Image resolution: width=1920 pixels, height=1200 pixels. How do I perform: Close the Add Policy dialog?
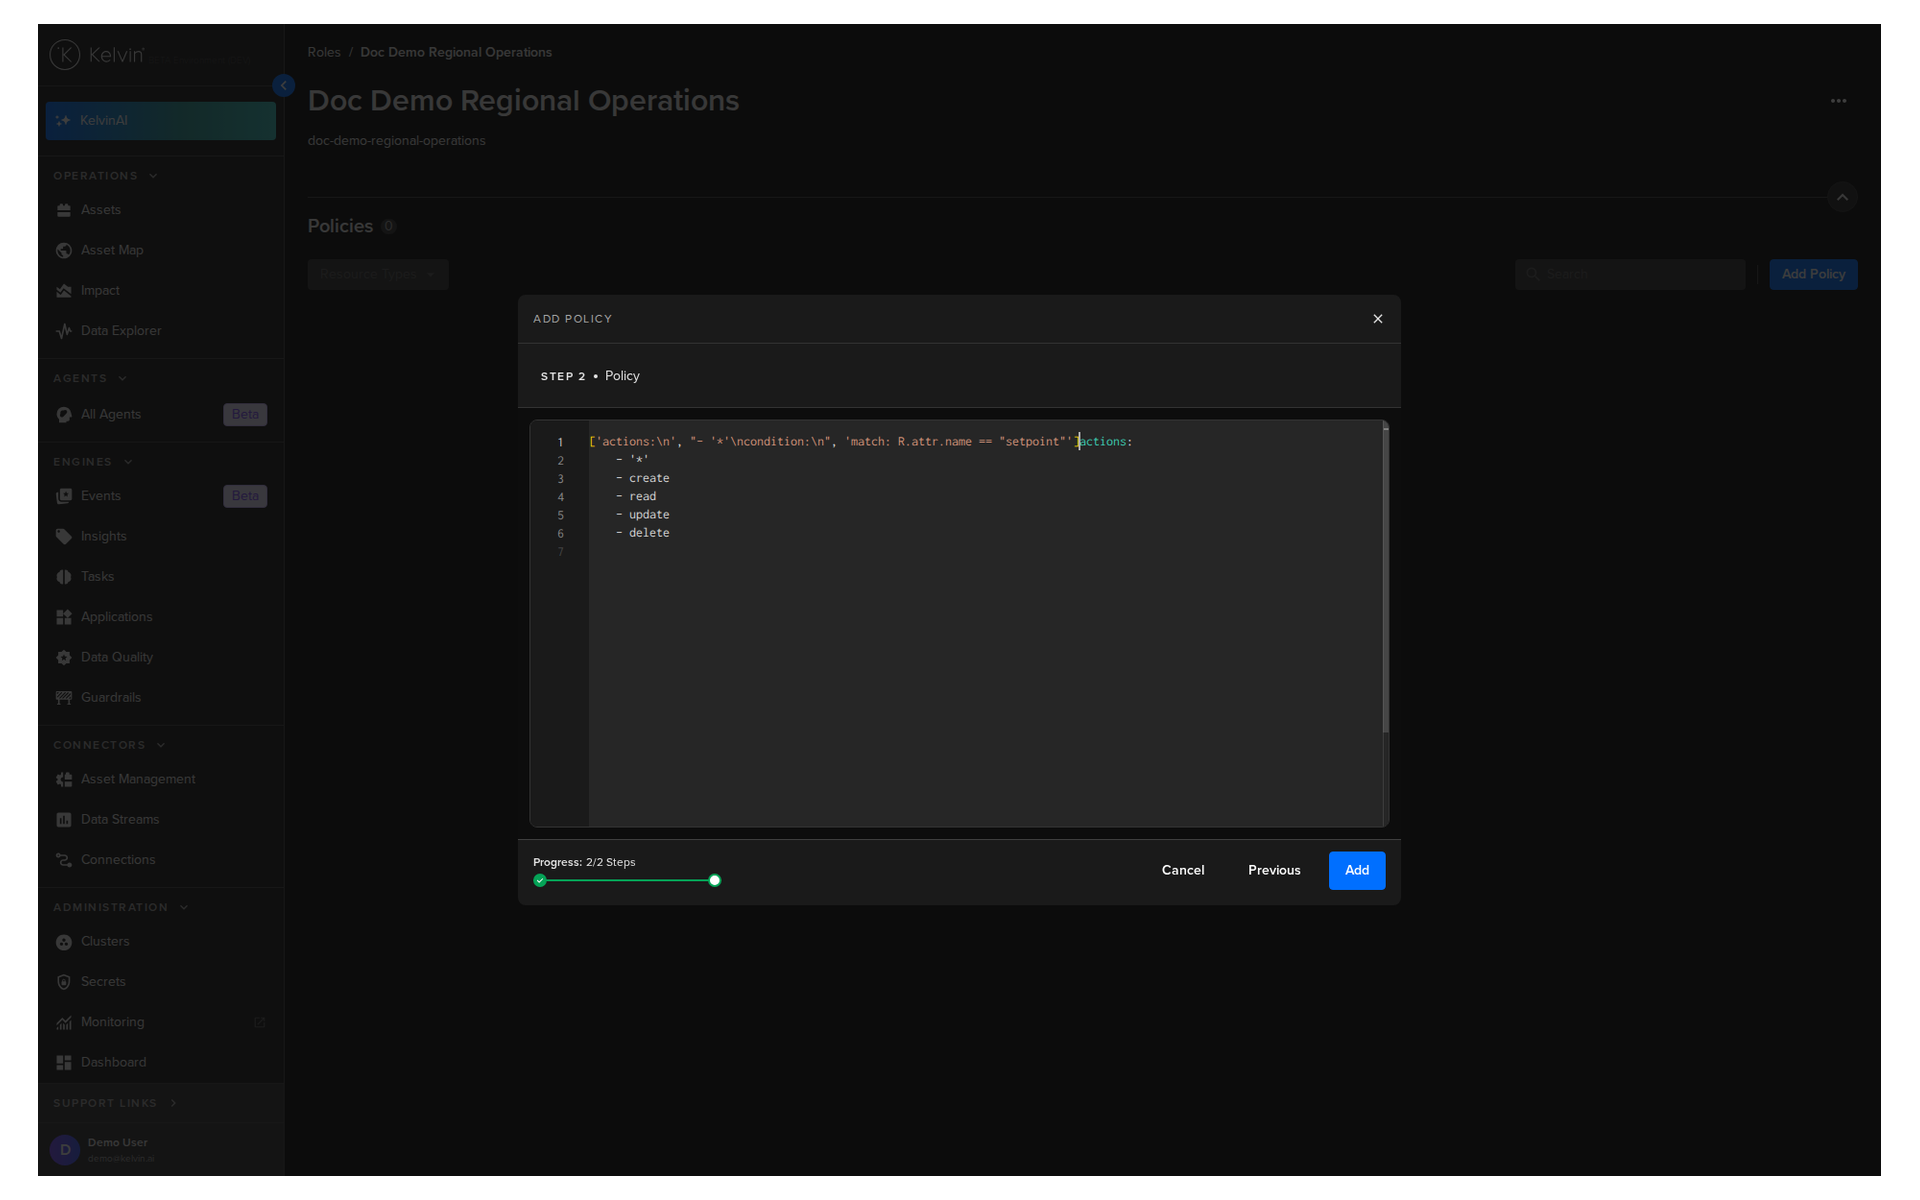pos(1378,319)
